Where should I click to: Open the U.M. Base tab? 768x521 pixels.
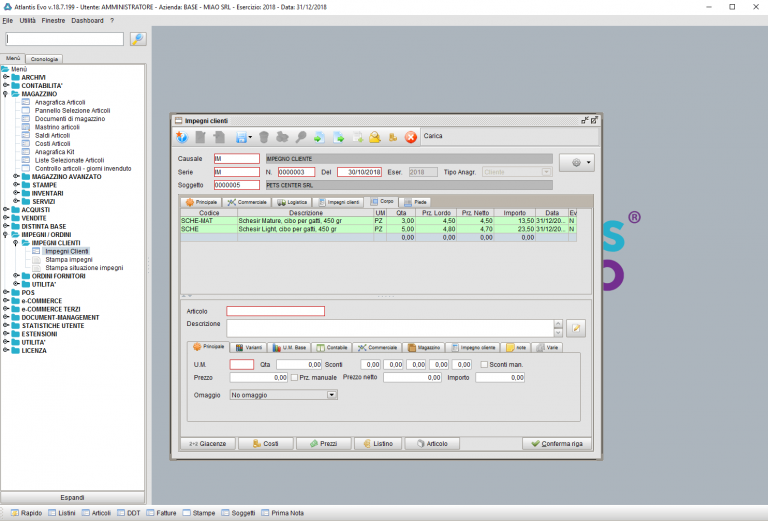coord(289,347)
